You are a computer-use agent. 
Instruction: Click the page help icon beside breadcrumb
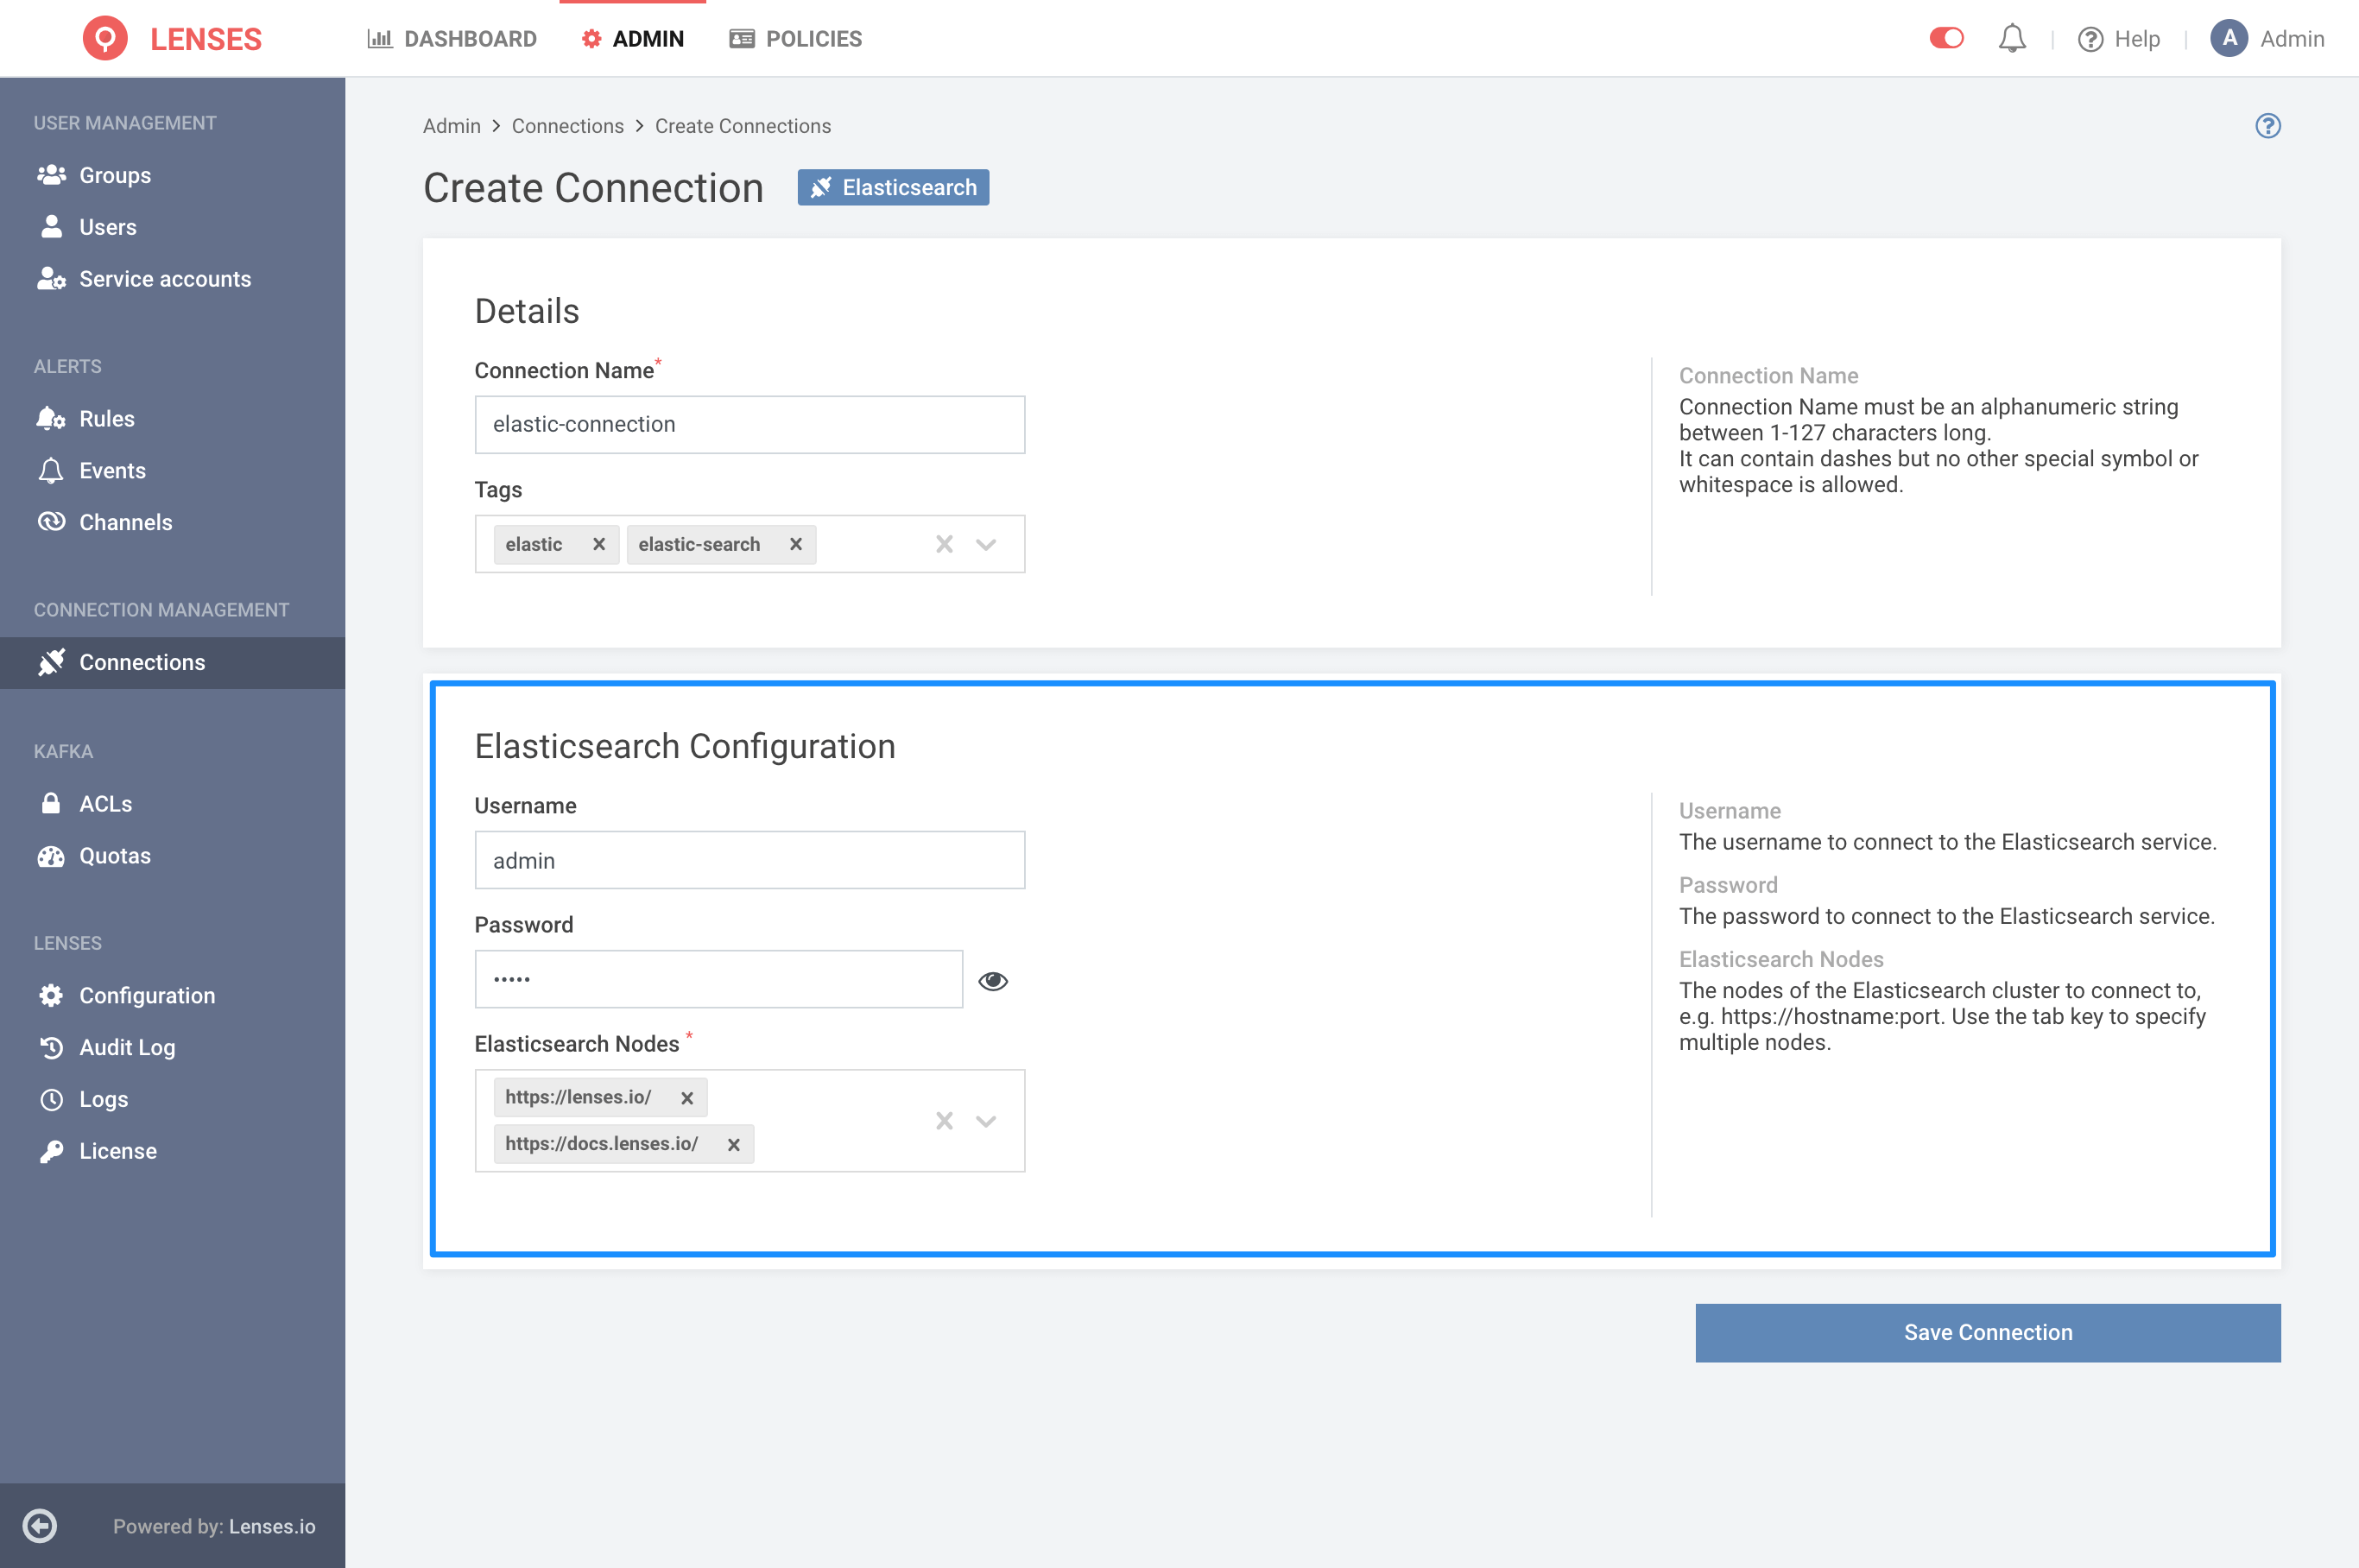click(x=2267, y=126)
